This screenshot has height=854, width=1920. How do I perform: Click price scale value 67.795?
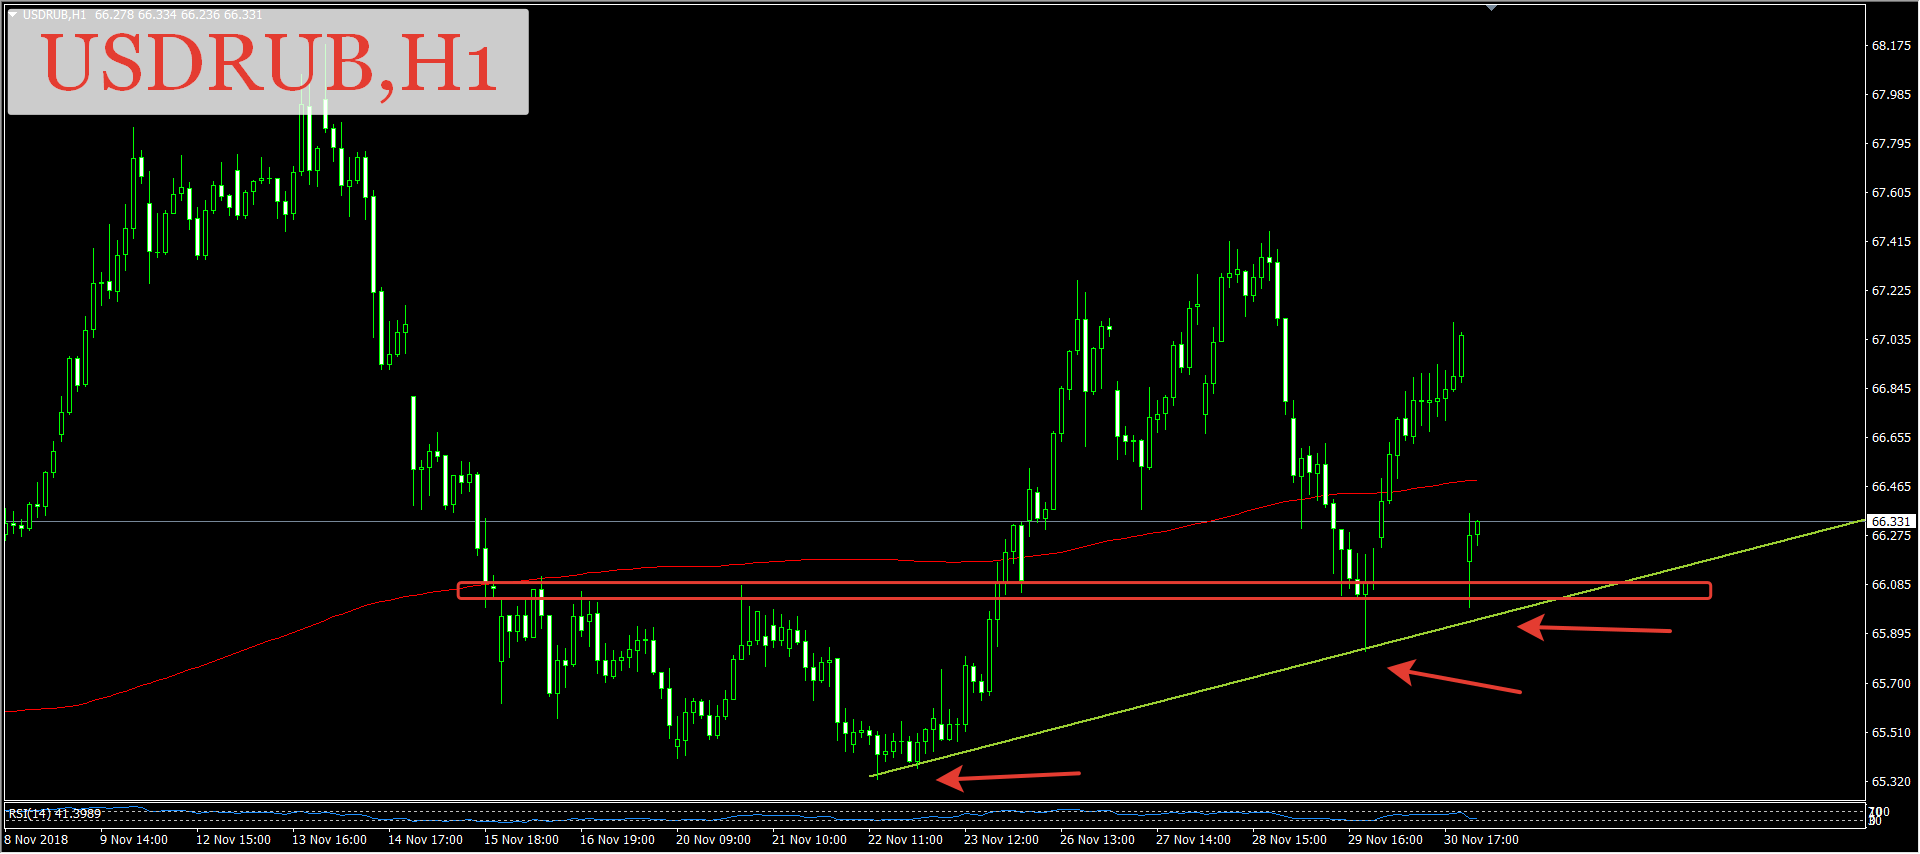pos(1891,144)
